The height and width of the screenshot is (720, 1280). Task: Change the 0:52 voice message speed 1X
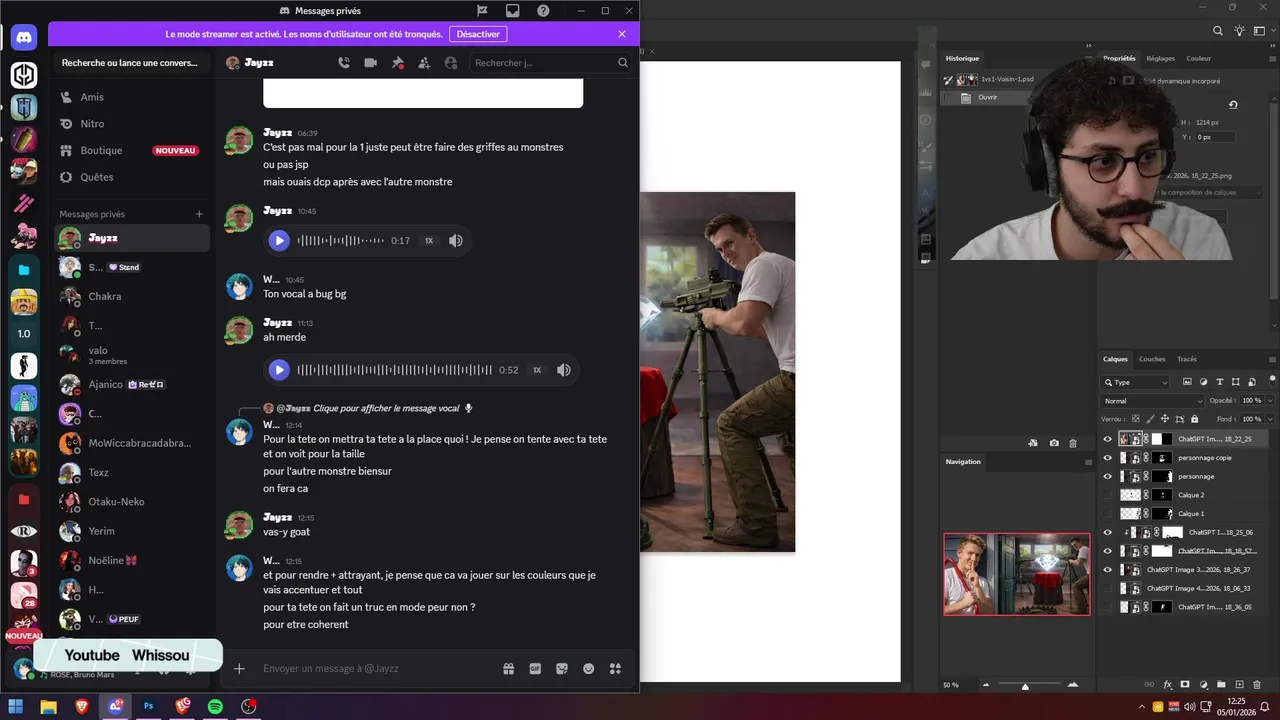537,370
